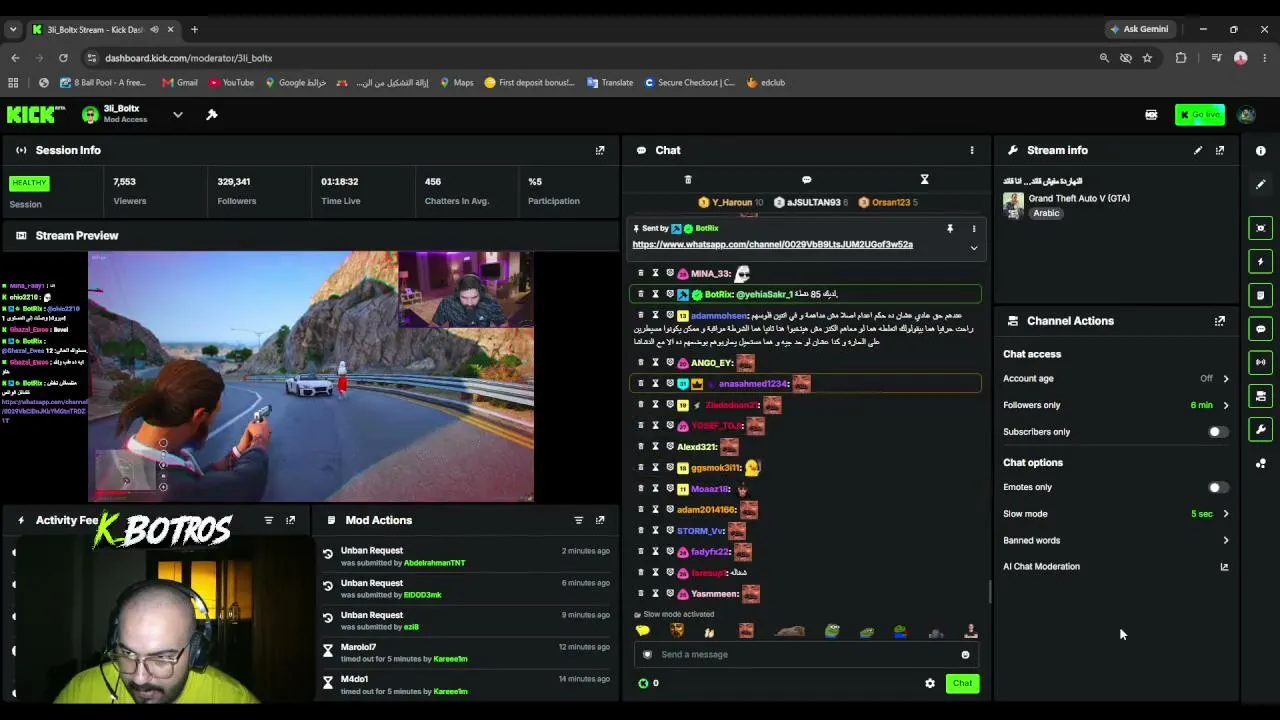Image resolution: width=1280 pixels, height=720 pixels.
Task: Filter the Activity Feed list
Action: 268,520
